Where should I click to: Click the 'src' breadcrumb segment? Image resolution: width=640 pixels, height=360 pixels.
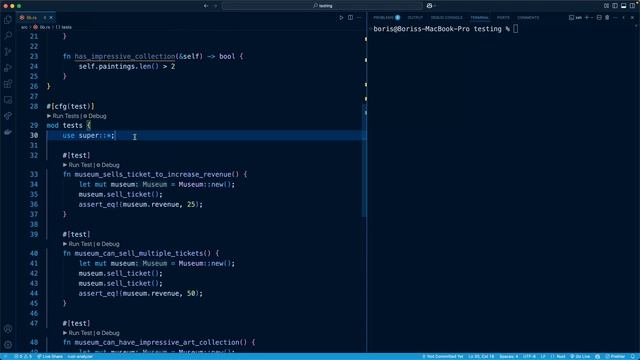pyautogui.click(x=24, y=27)
